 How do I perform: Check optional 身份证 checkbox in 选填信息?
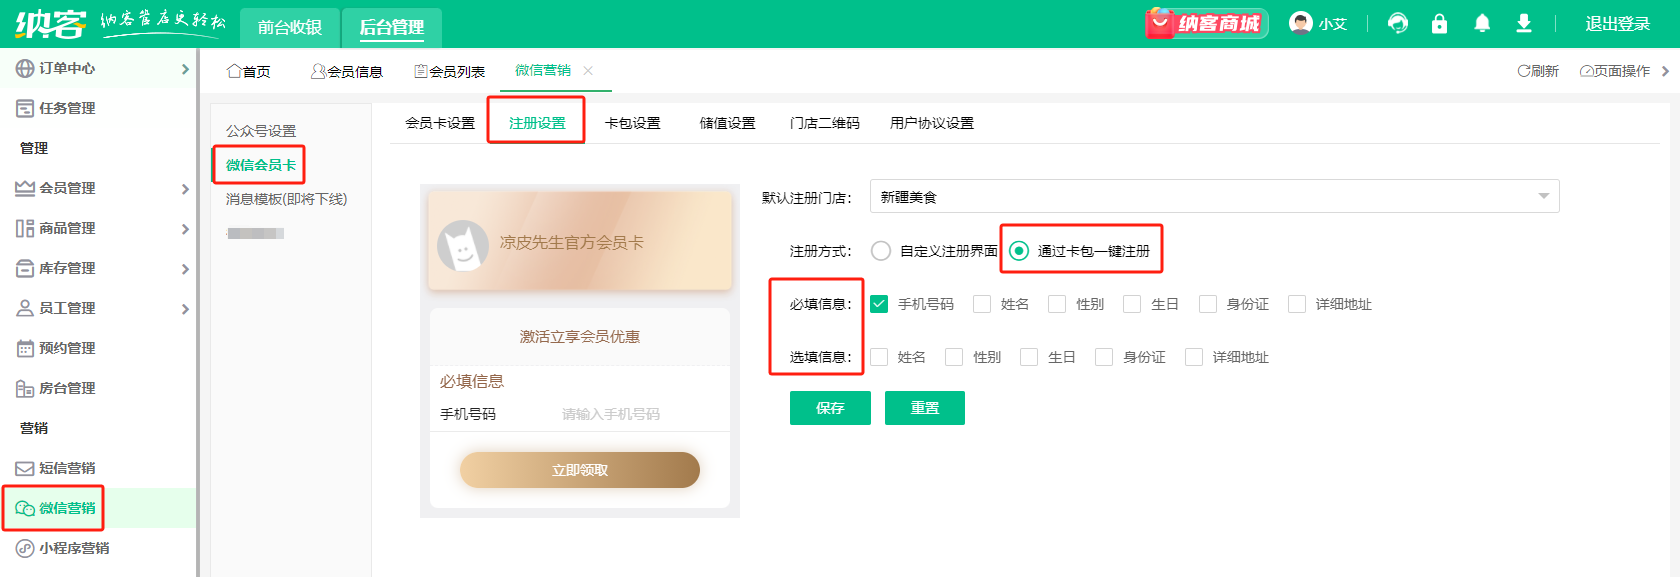[1104, 357]
